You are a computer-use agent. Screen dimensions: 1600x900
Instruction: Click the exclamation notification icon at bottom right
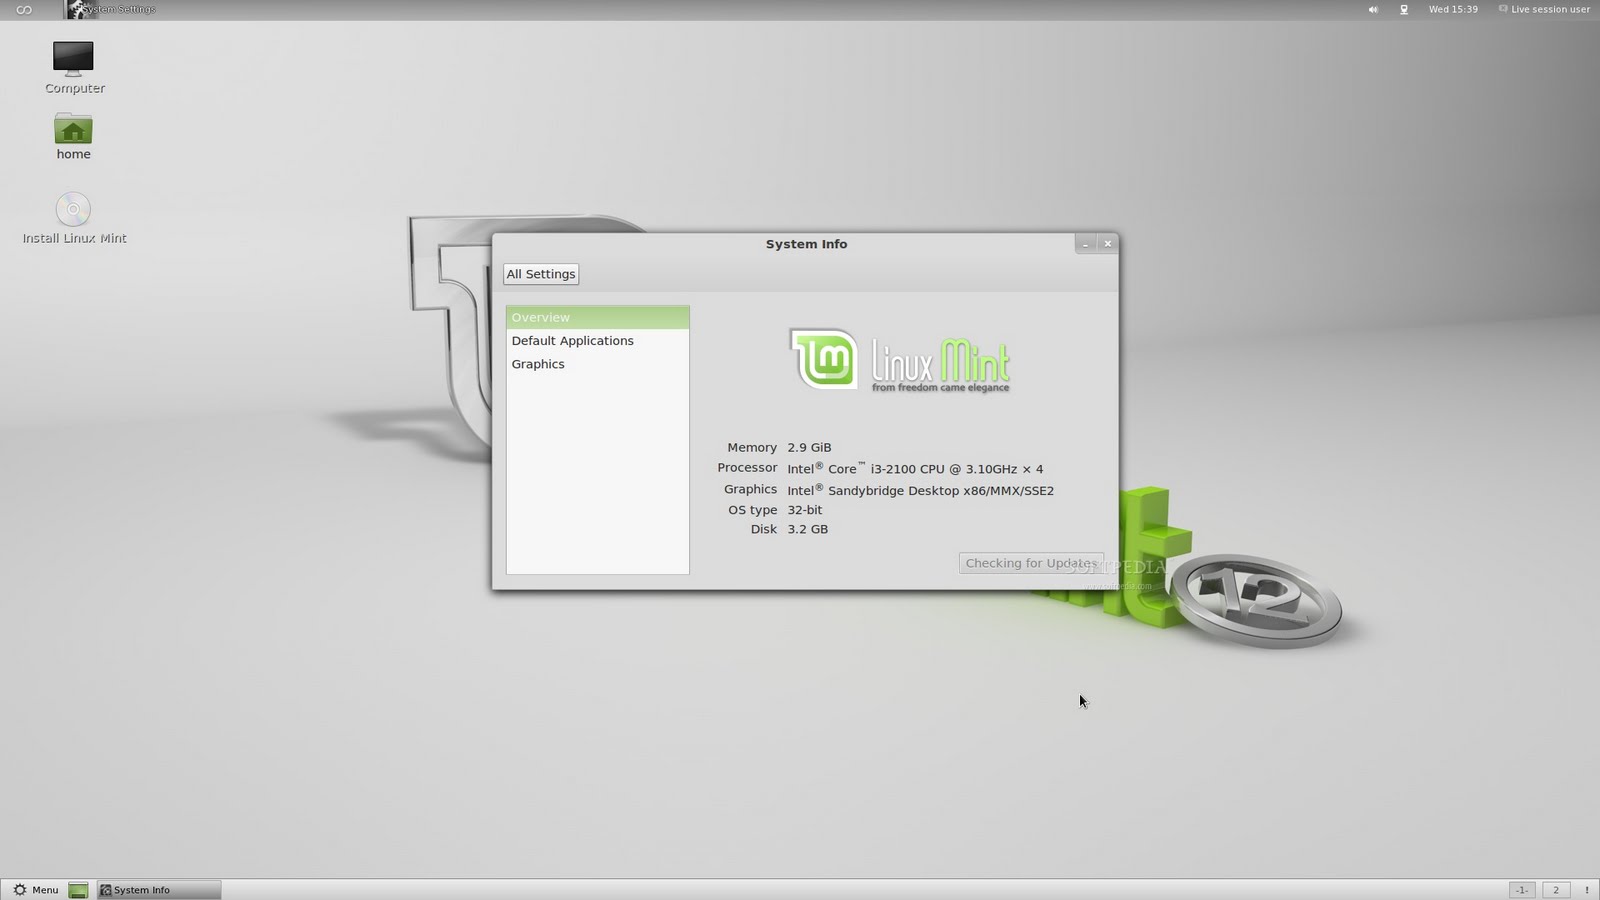coord(1588,889)
